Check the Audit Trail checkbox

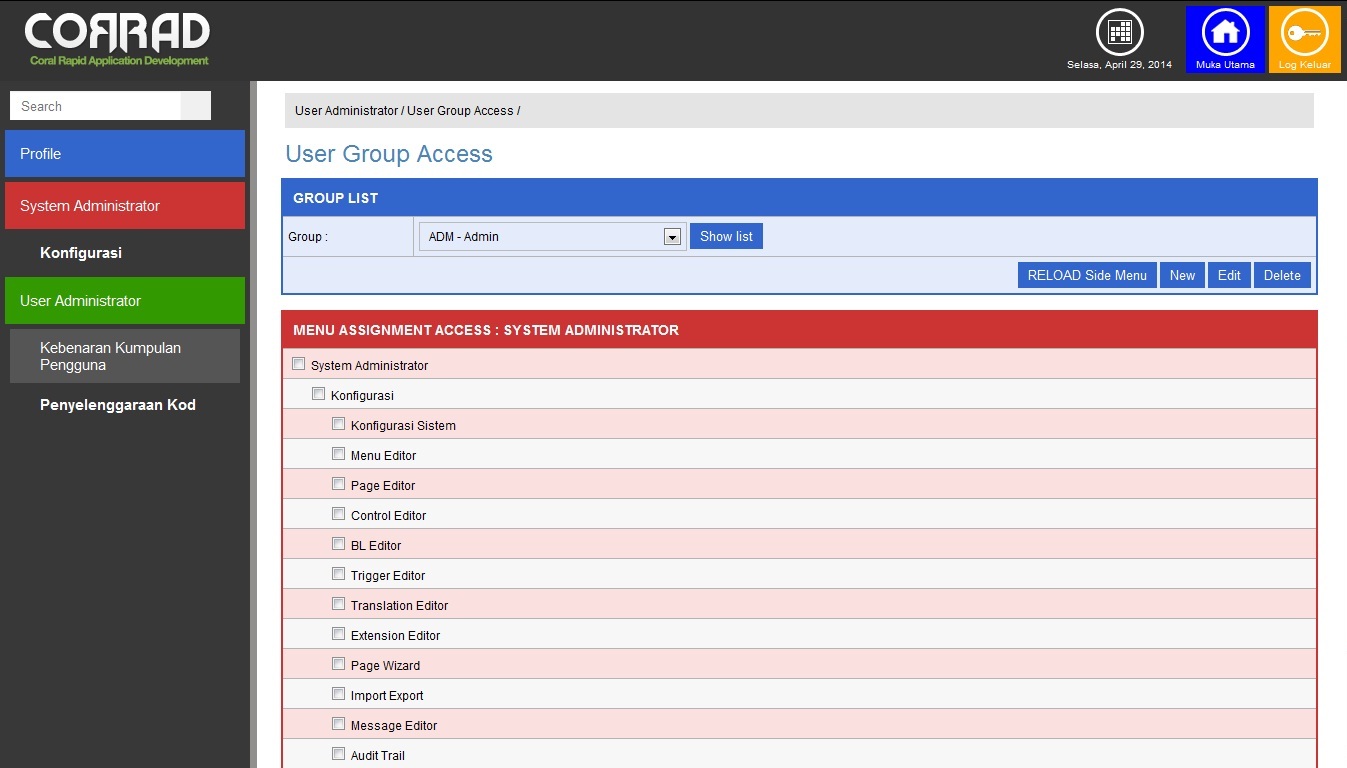point(338,754)
